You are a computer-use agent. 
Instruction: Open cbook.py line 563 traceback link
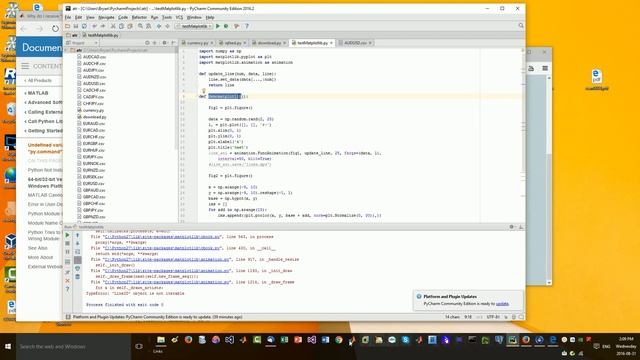[x=162, y=237]
